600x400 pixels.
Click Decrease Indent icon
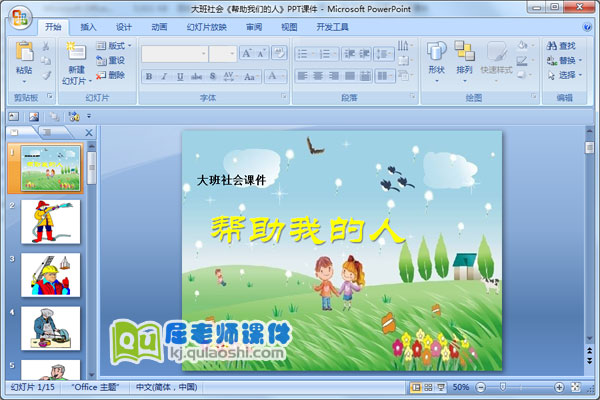349,54
